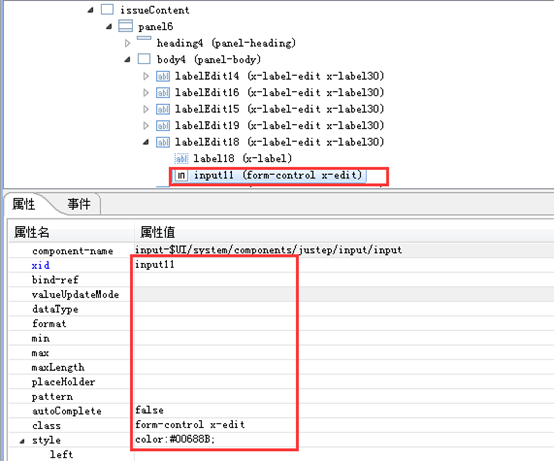The image size is (554, 461).
Task: Collapse the labelEdit18 tree node
Action: (x=146, y=142)
